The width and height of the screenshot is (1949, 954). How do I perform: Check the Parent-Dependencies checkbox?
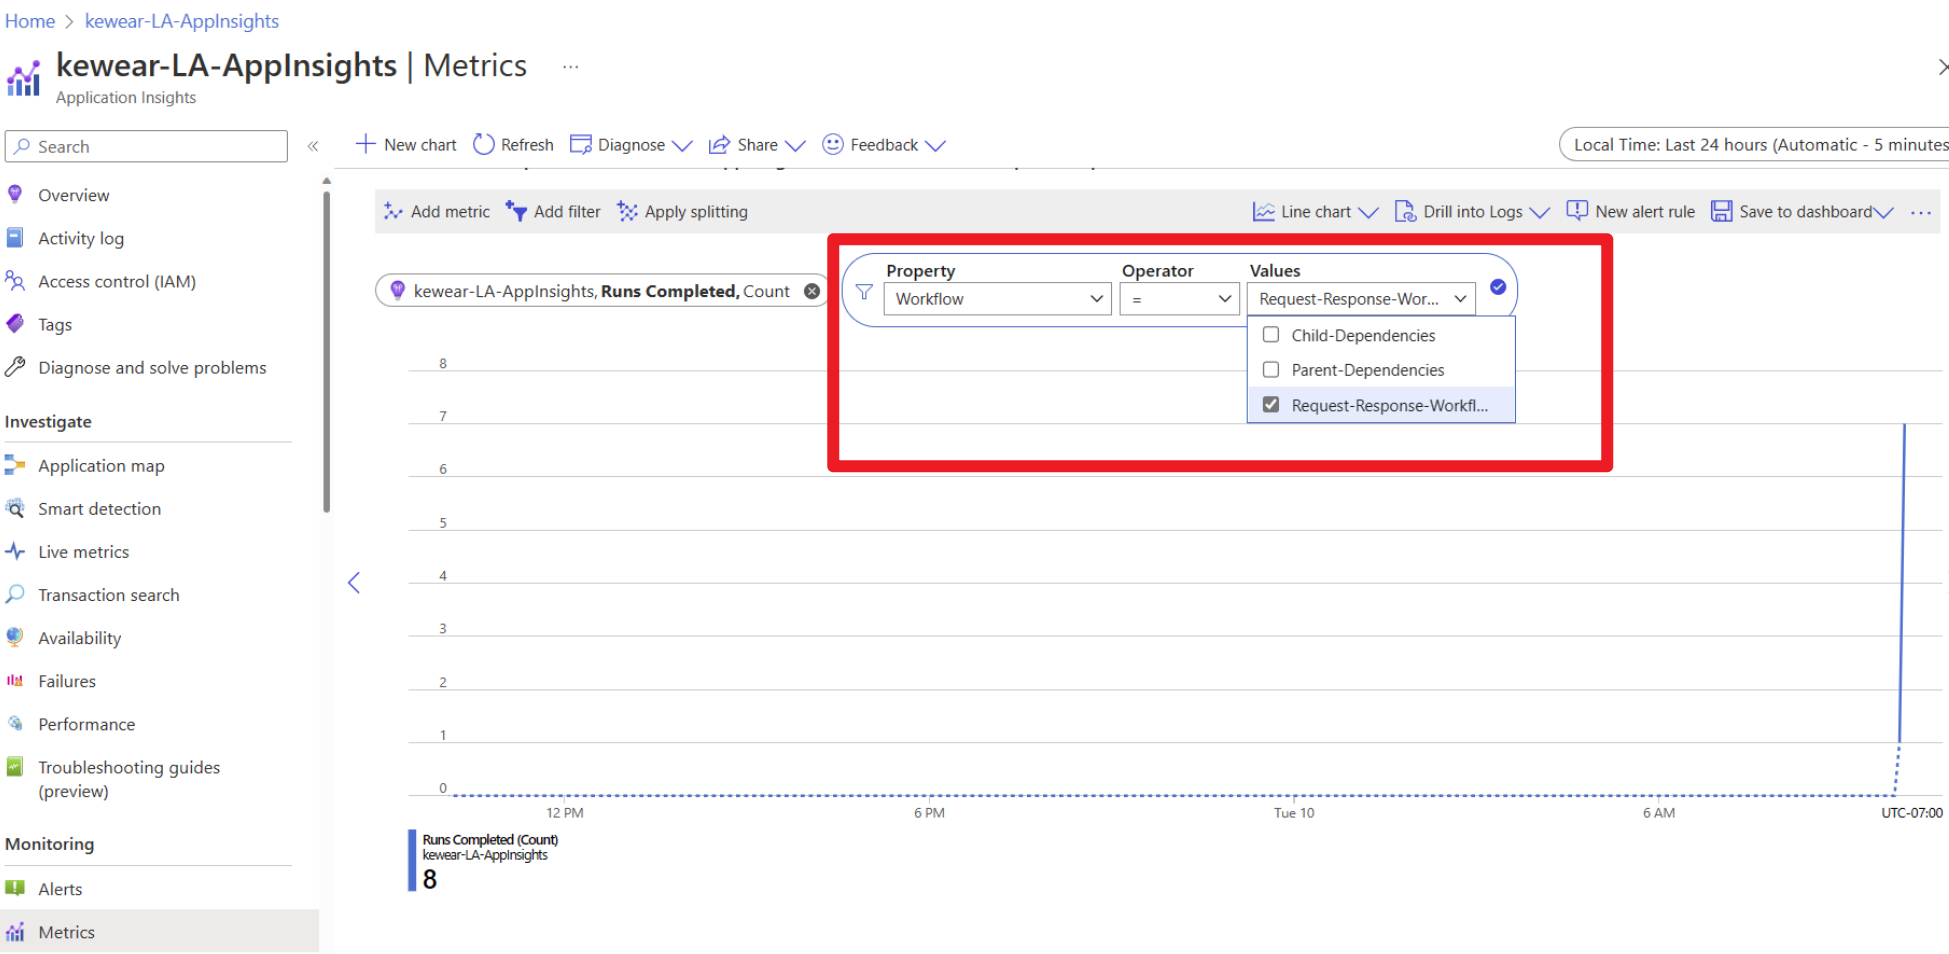[x=1271, y=370]
